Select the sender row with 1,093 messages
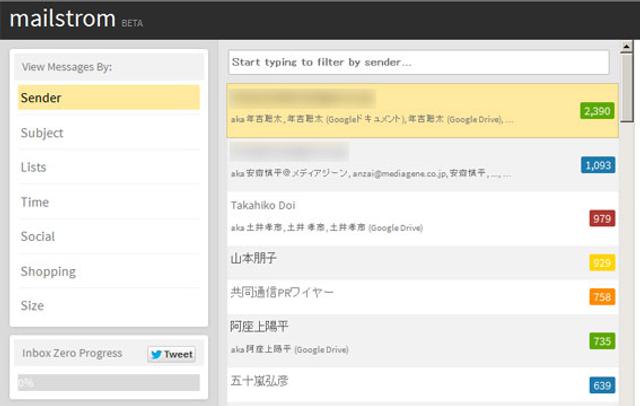The width and height of the screenshot is (640, 406). pyautogui.click(x=422, y=164)
